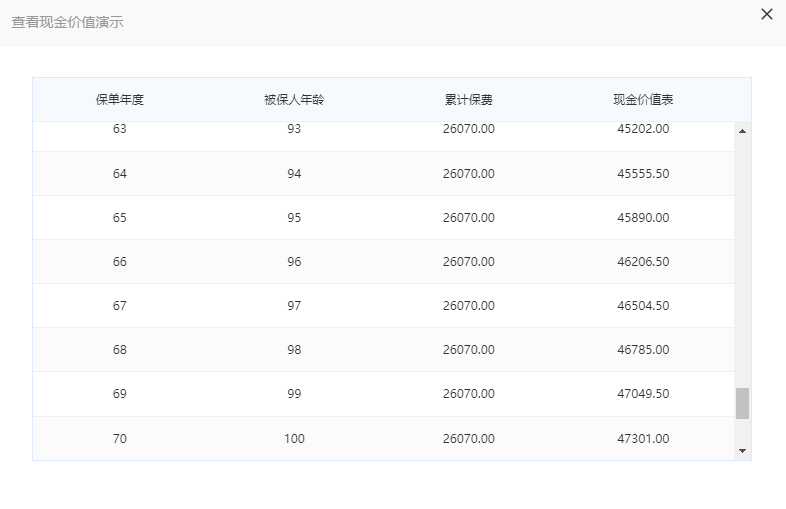Click the 查看现金价值演示 dialog title
The height and width of the screenshot is (509, 786).
coord(67,22)
